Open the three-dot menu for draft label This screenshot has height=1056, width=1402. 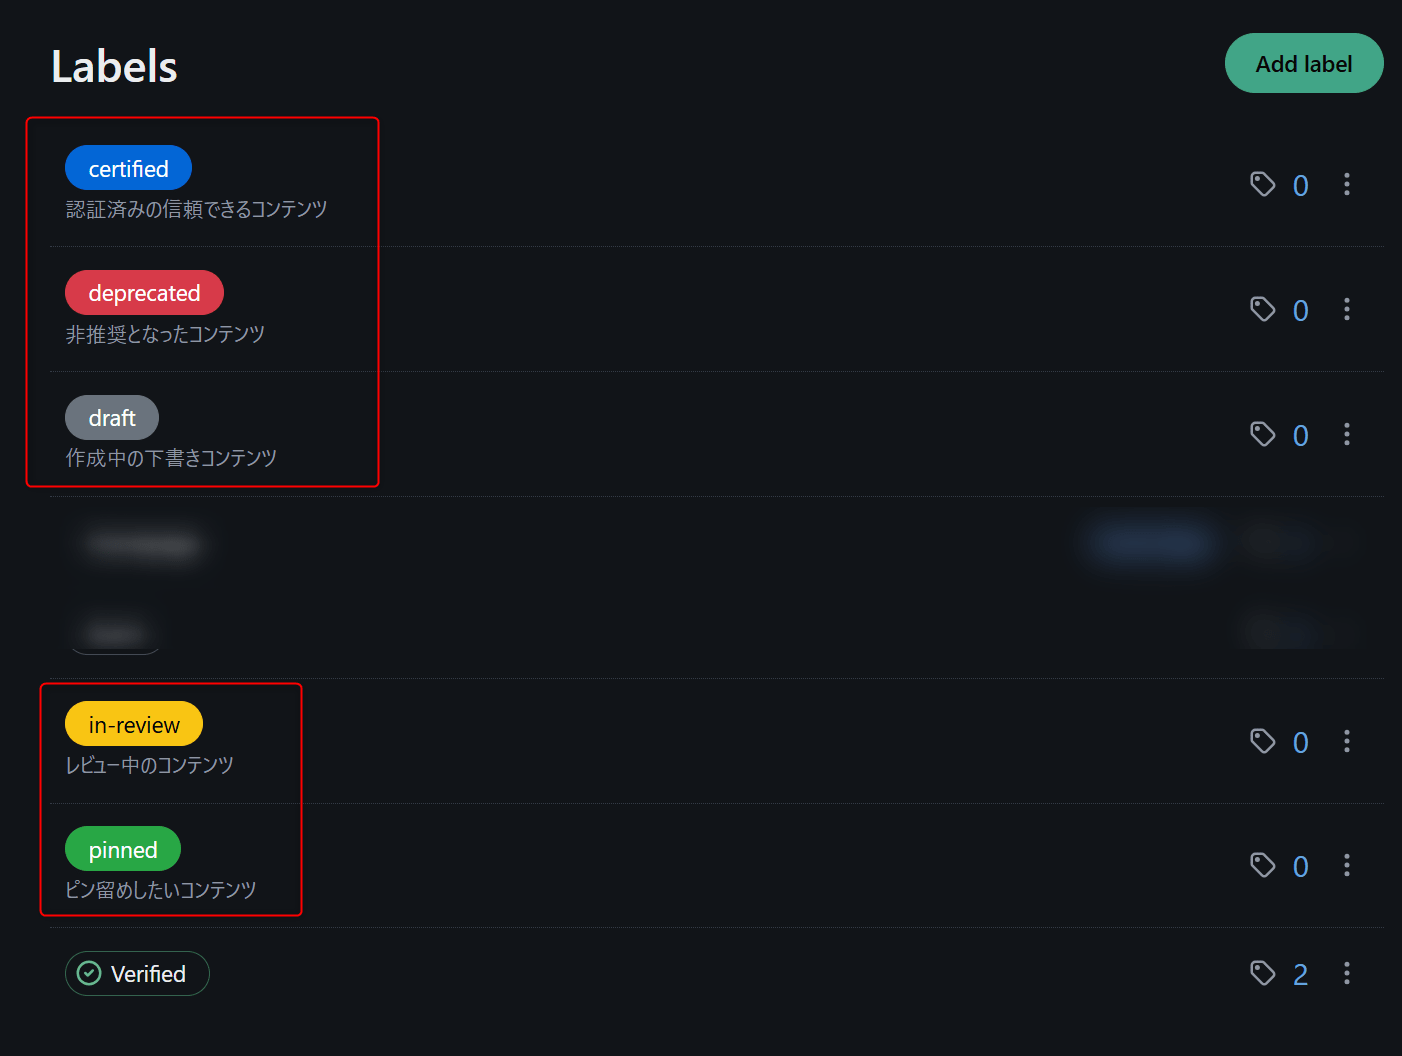click(x=1347, y=434)
